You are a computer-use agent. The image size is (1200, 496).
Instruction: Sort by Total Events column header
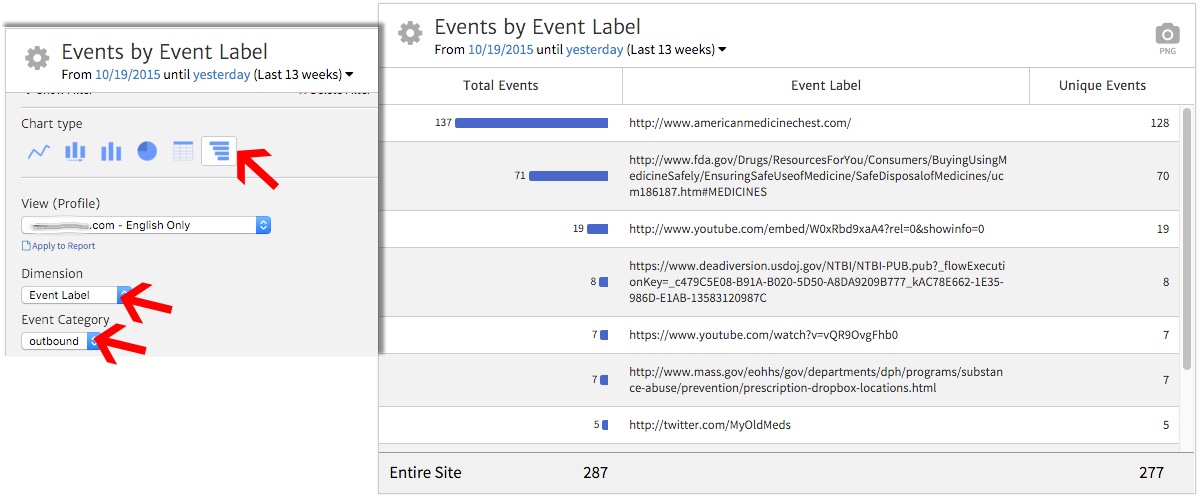[x=501, y=86]
